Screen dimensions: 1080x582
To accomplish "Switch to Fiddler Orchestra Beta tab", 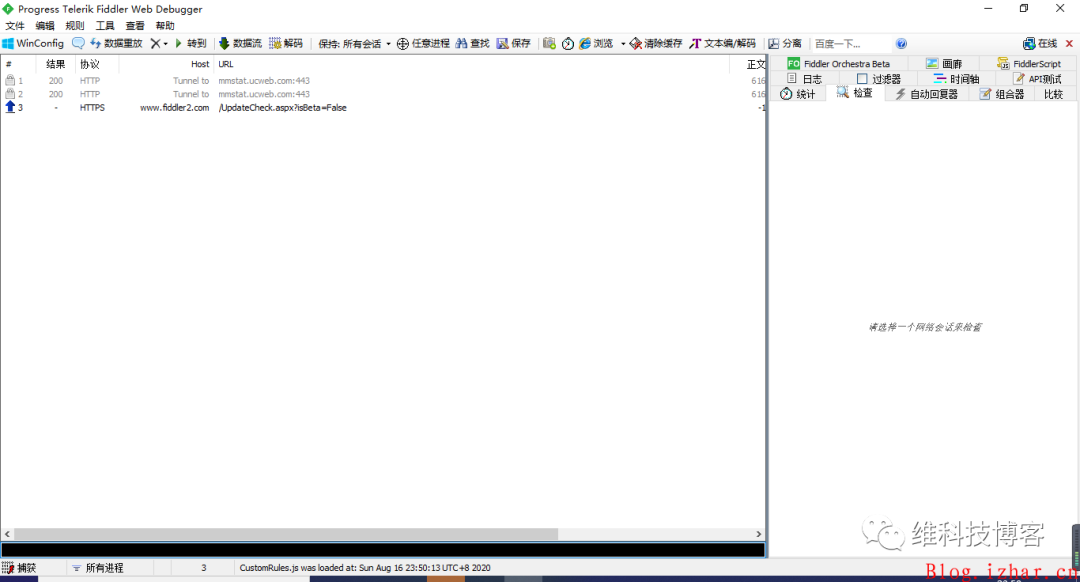I will [839, 63].
